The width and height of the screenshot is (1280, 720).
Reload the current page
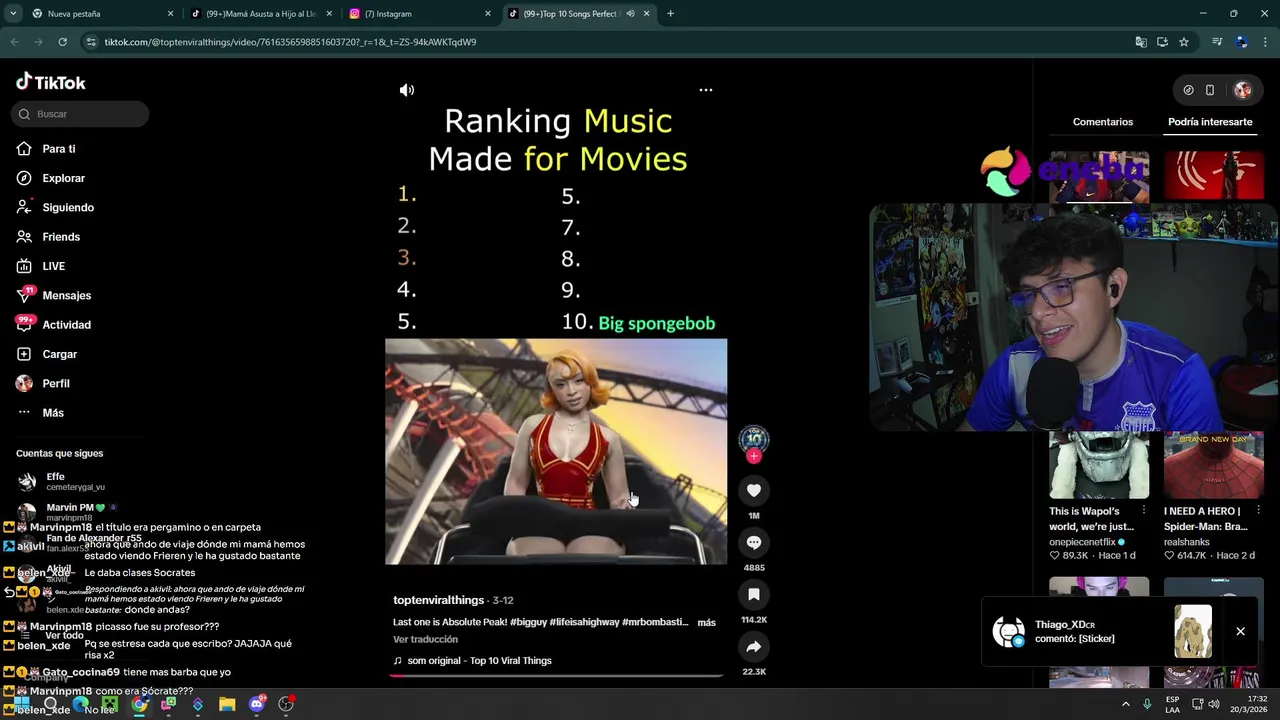[x=62, y=42]
